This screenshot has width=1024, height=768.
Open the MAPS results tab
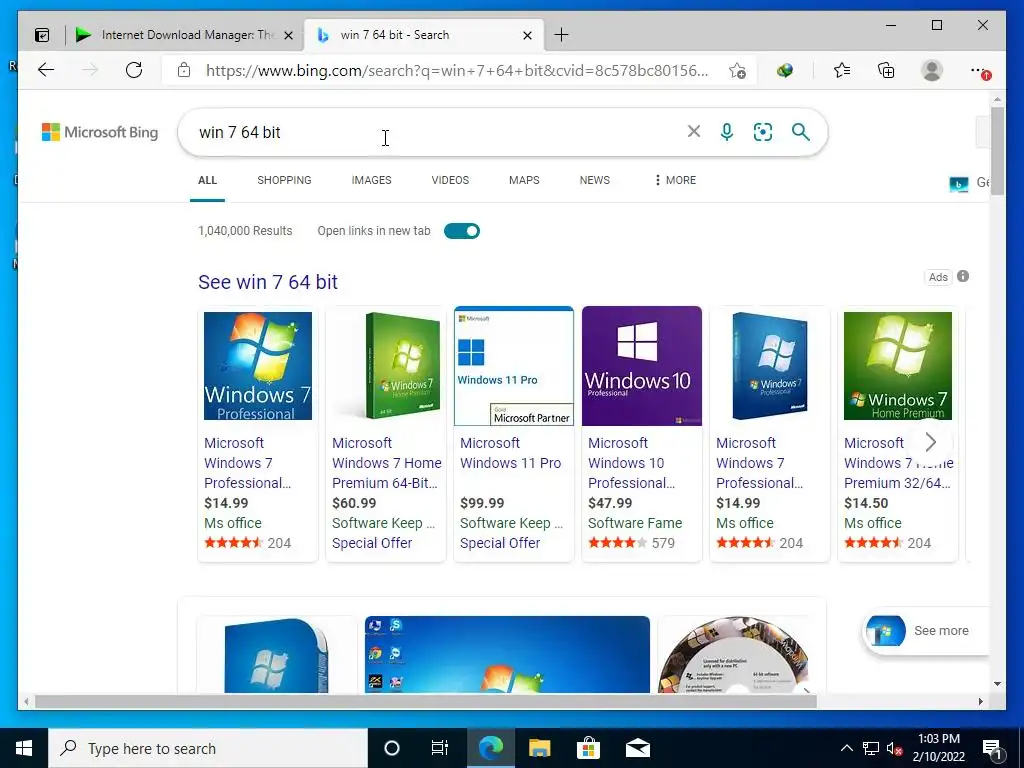524,180
